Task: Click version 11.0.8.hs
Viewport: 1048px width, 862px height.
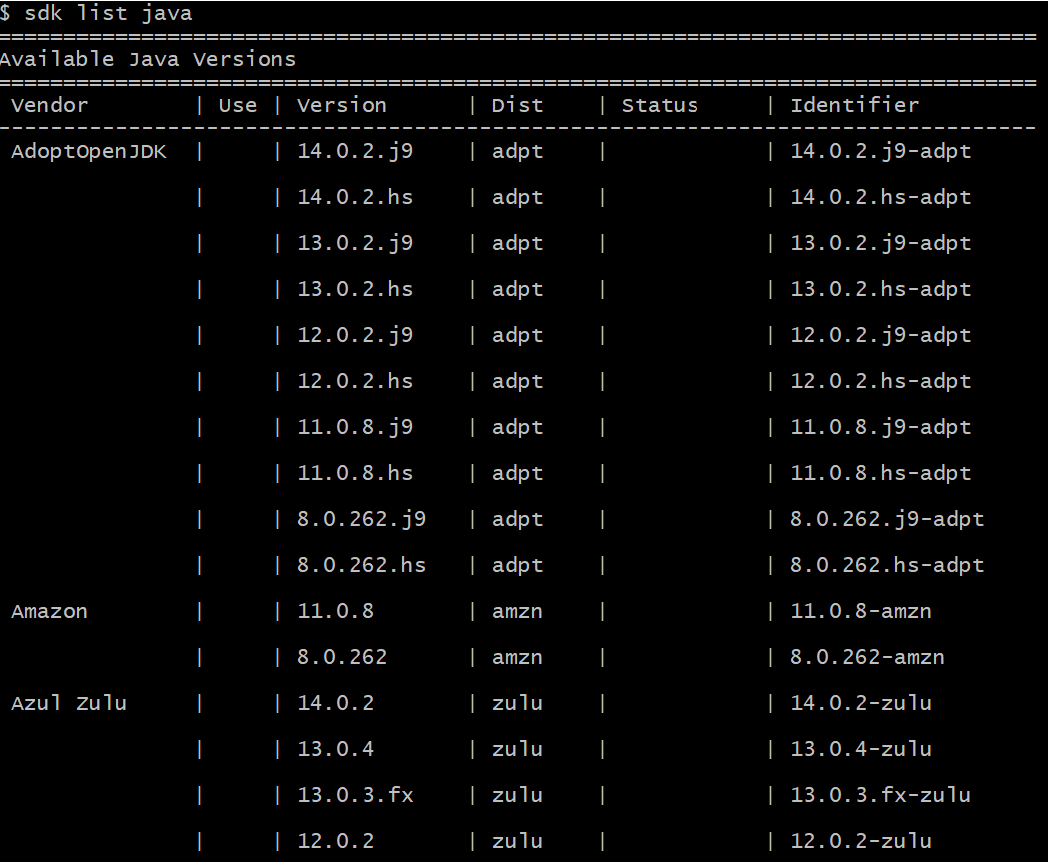Action: 355,473
